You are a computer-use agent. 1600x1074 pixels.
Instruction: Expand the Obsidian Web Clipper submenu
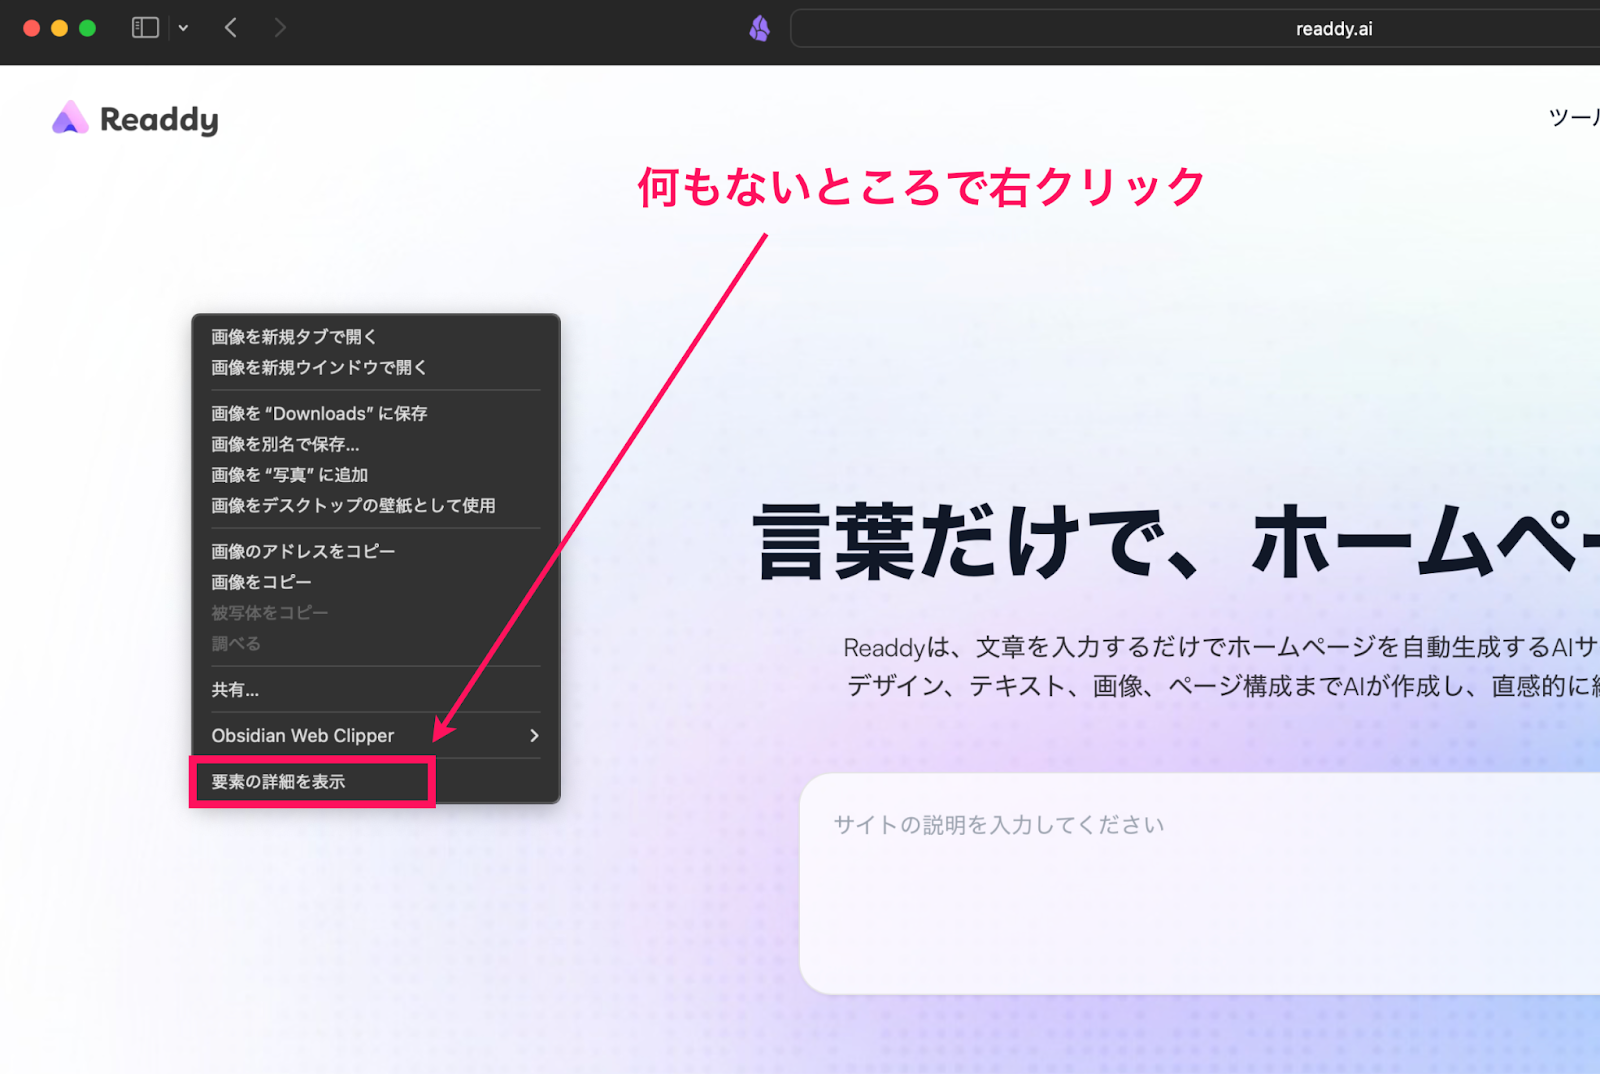[x=302, y=735]
